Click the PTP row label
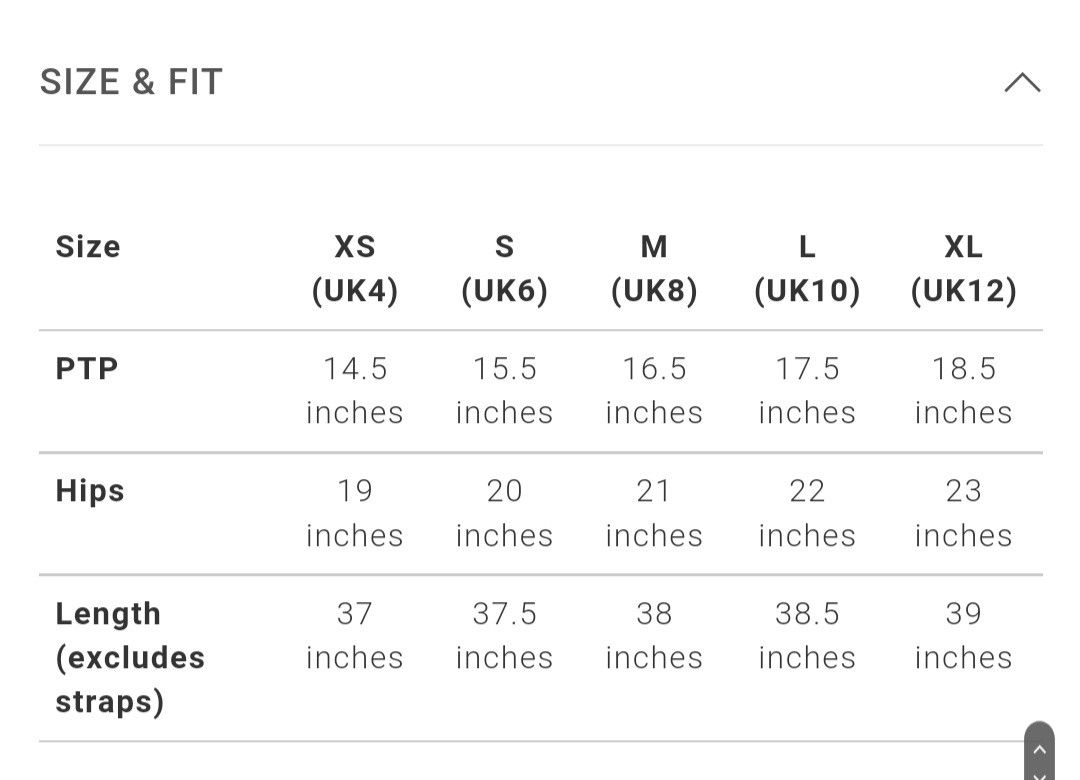Viewport: 1080px width, 780px height. [87, 369]
